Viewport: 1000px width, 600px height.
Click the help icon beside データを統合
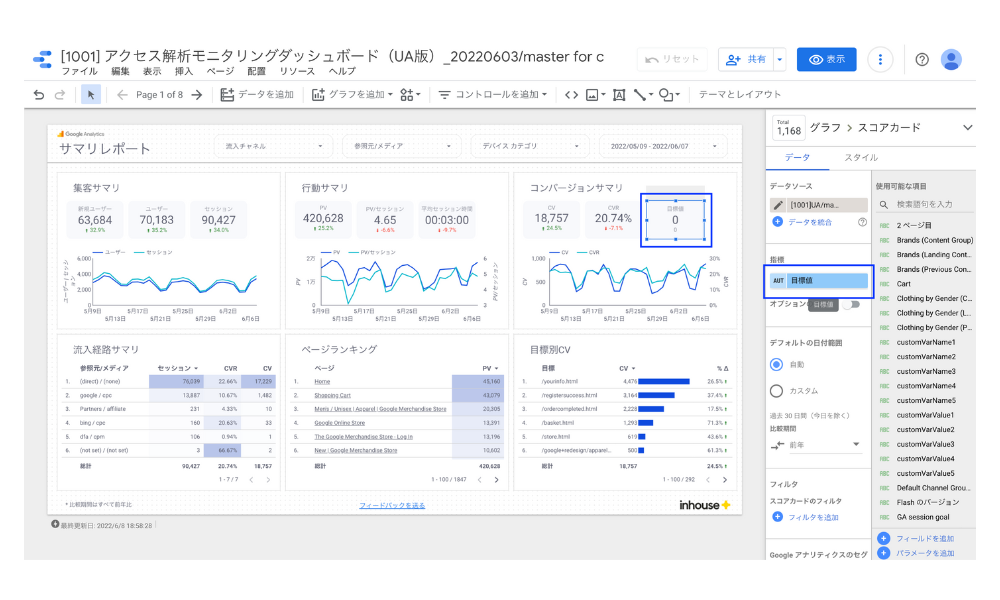click(x=862, y=222)
